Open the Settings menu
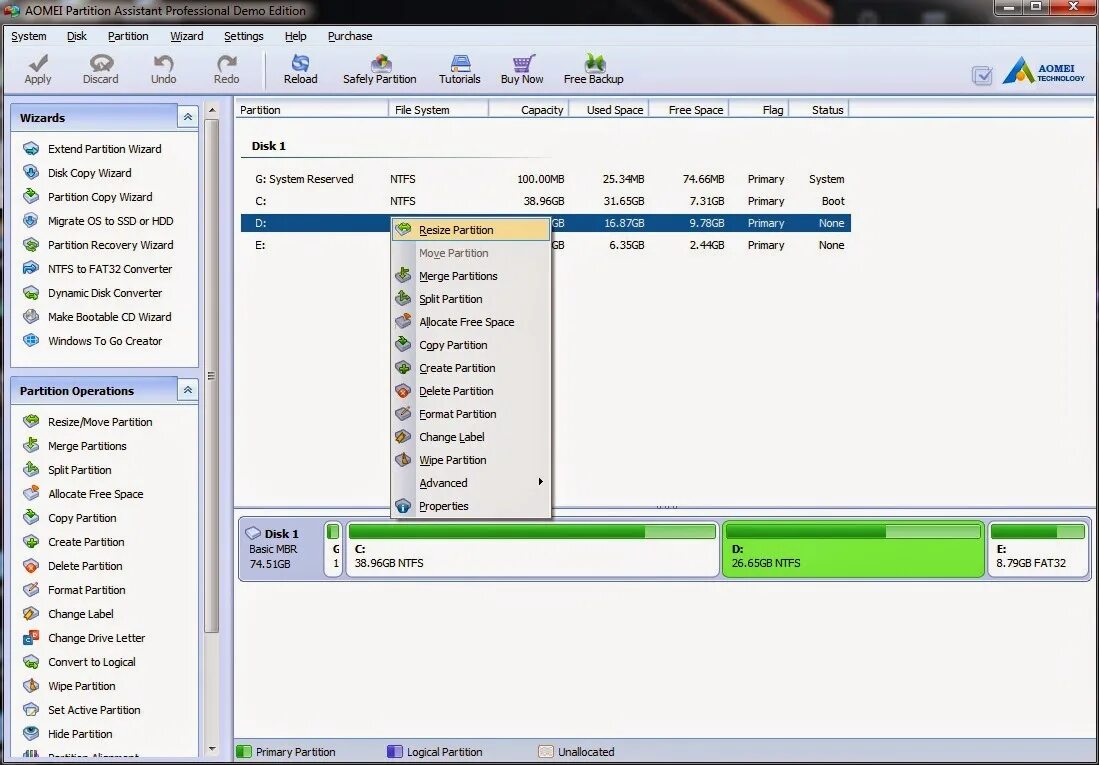 pyautogui.click(x=244, y=36)
